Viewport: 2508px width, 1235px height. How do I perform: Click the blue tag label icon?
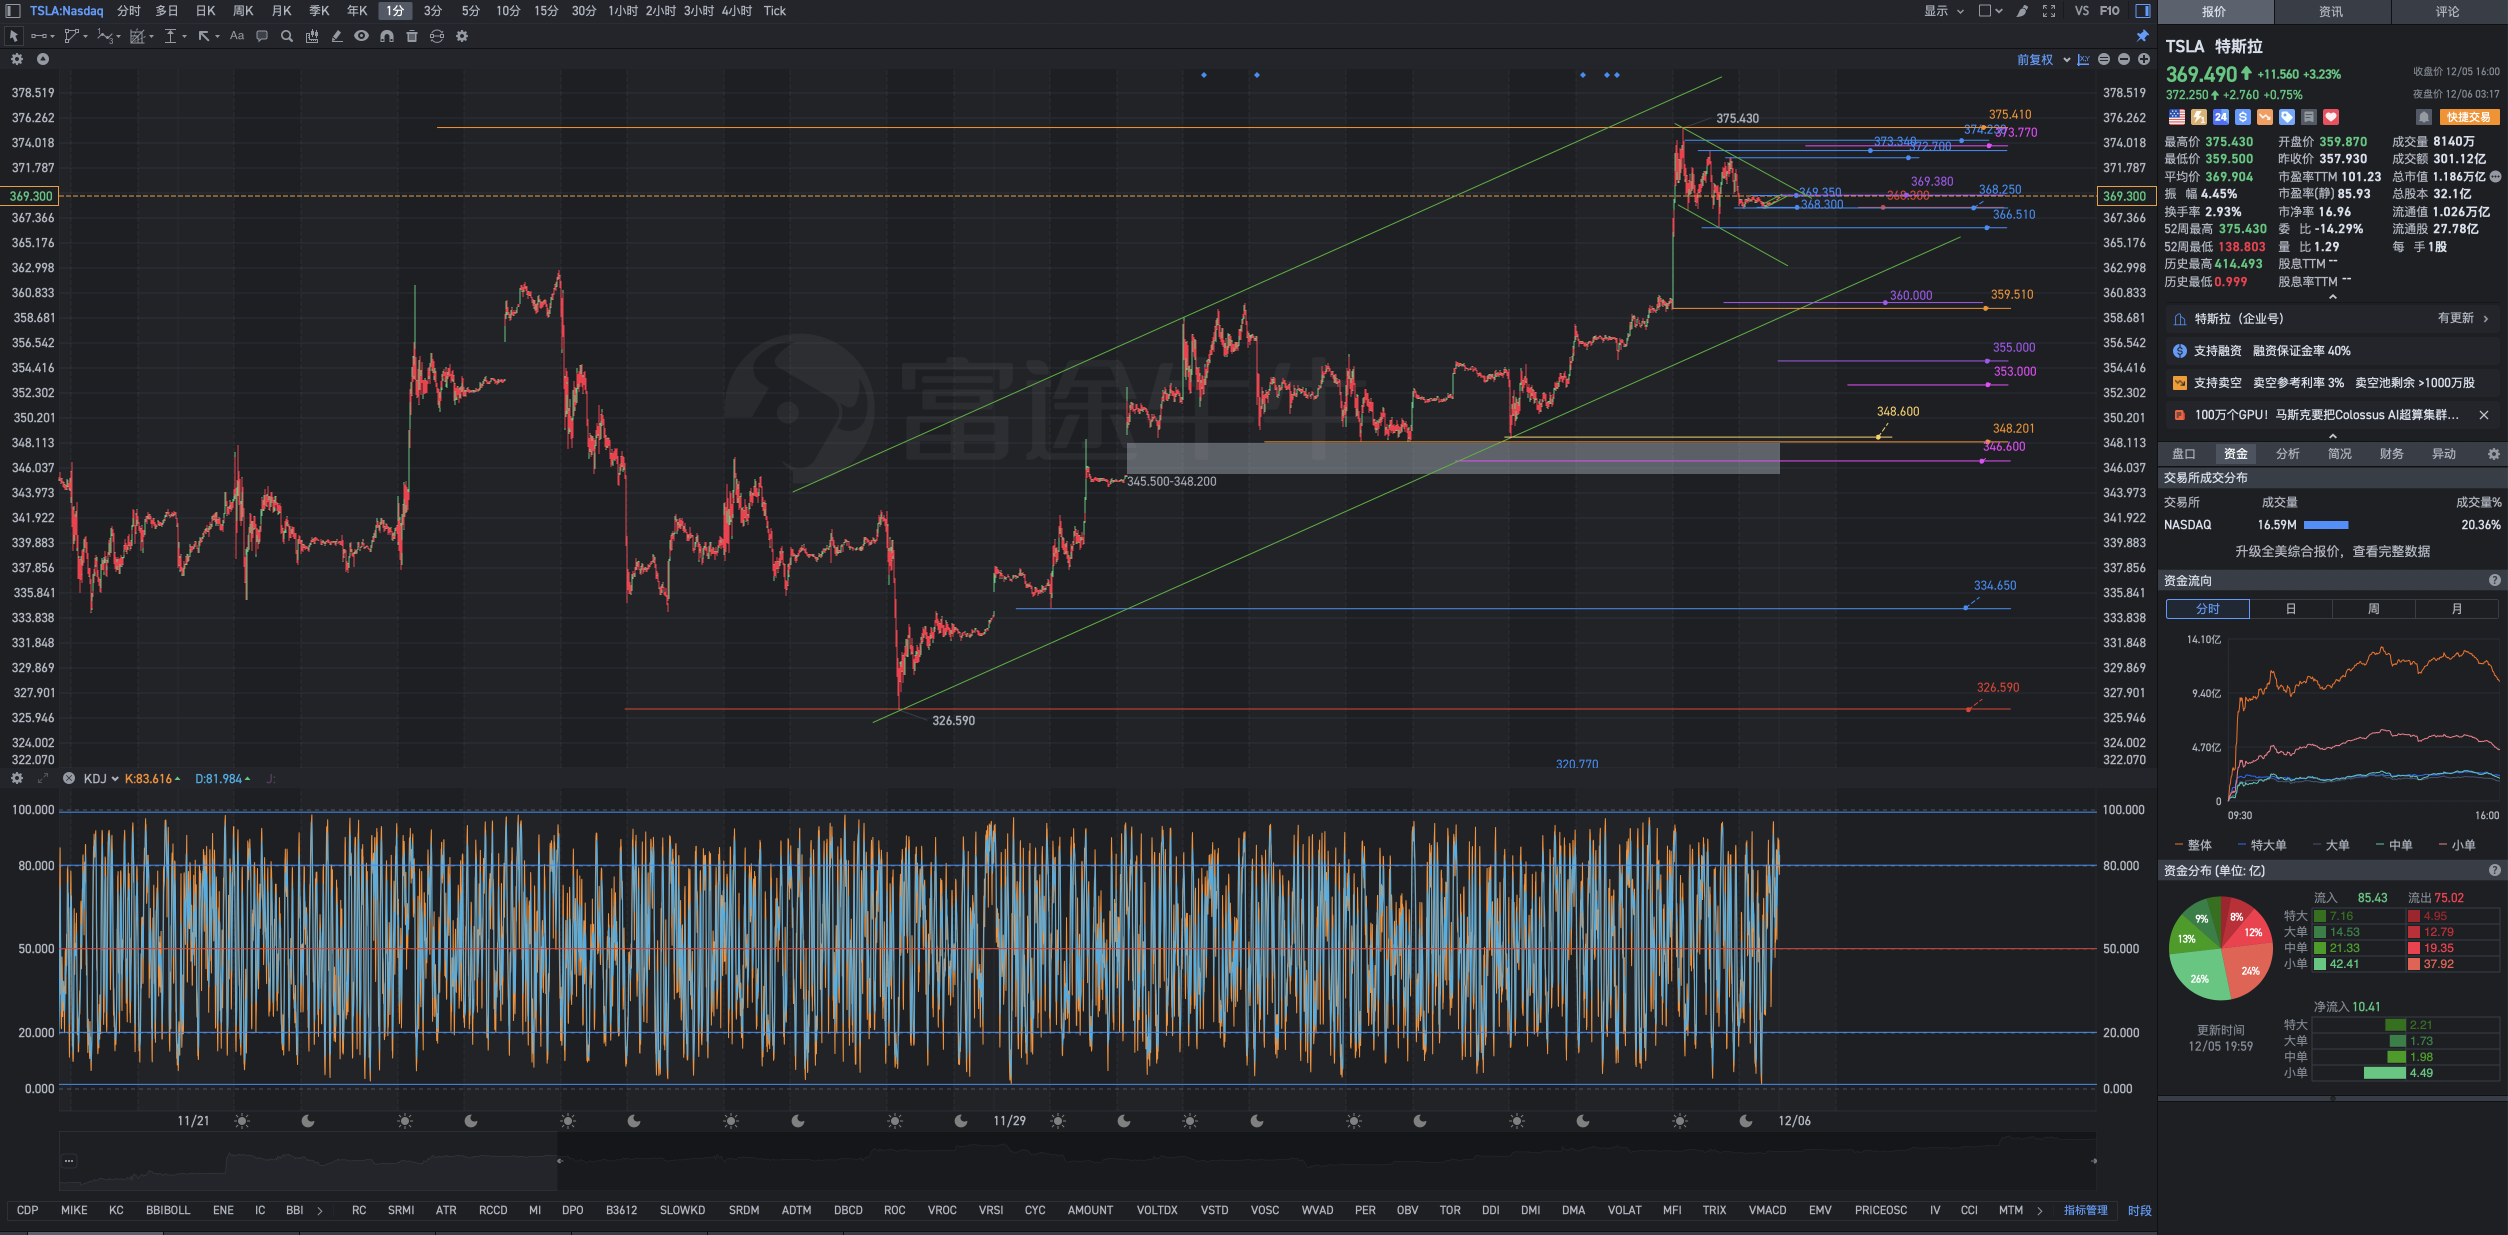(x=2287, y=117)
